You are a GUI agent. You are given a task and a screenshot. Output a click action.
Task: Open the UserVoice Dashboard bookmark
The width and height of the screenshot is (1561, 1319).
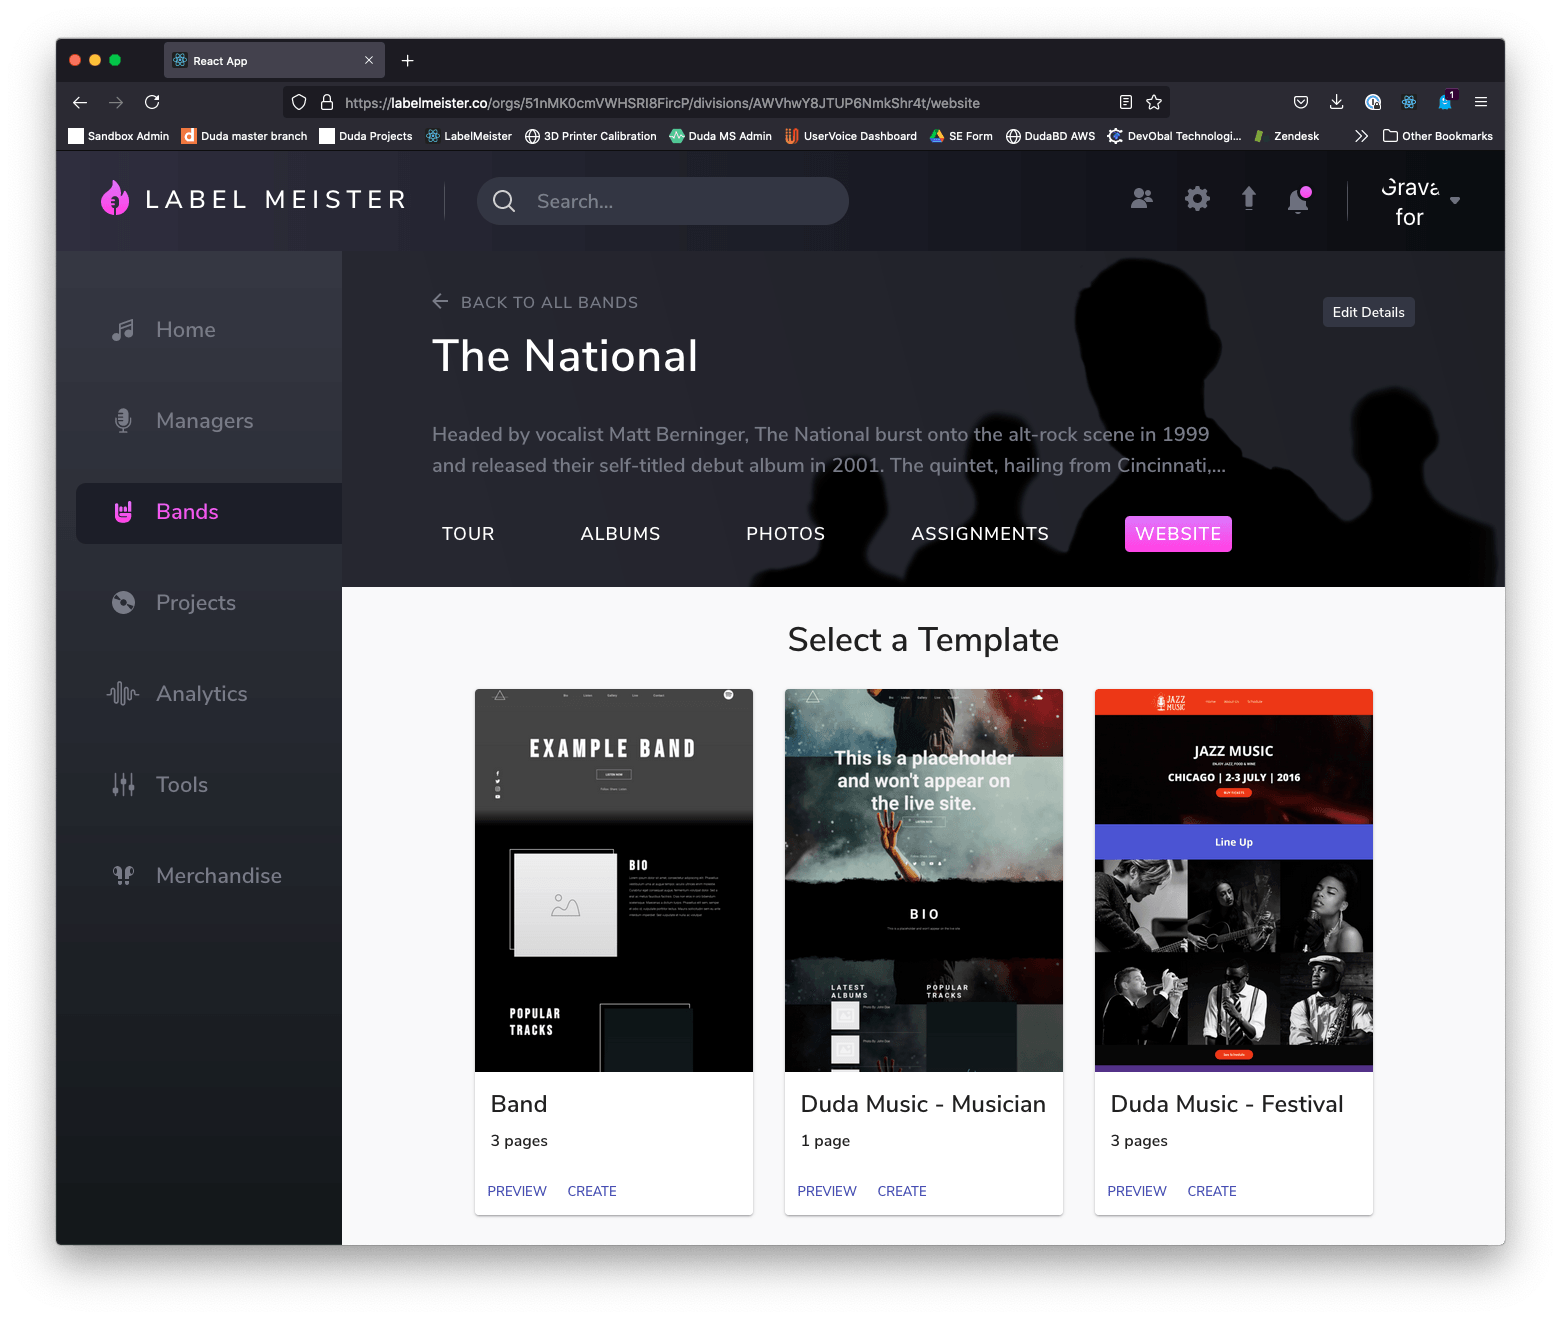[851, 136]
